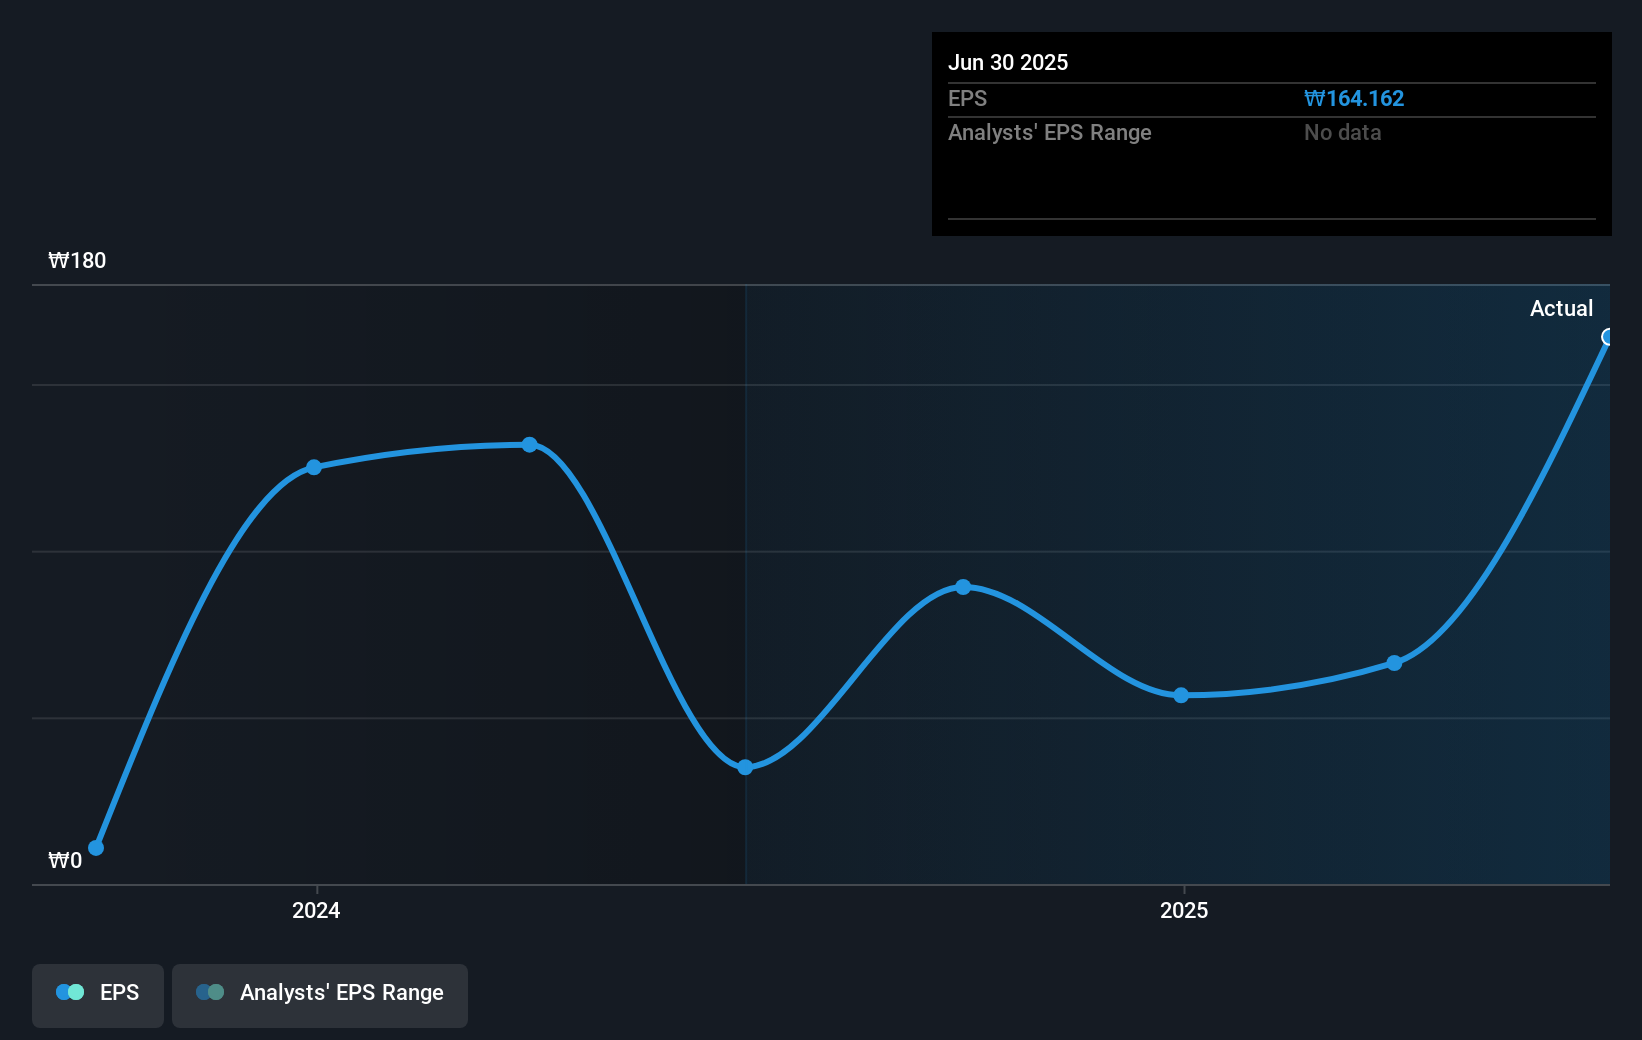
Task: Click the ₩180 axis gridline value
Action: (x=76, y=260)
